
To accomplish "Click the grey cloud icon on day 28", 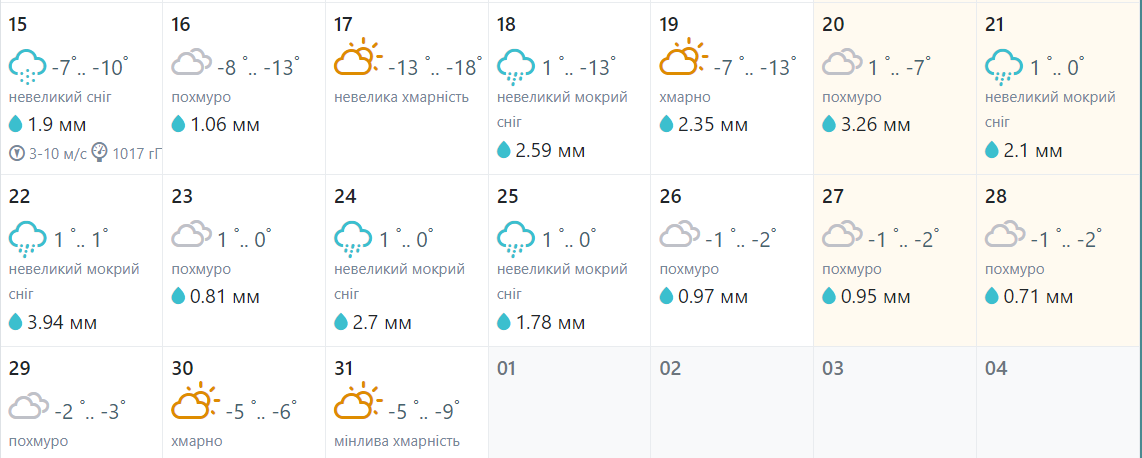I will 1005,236.
